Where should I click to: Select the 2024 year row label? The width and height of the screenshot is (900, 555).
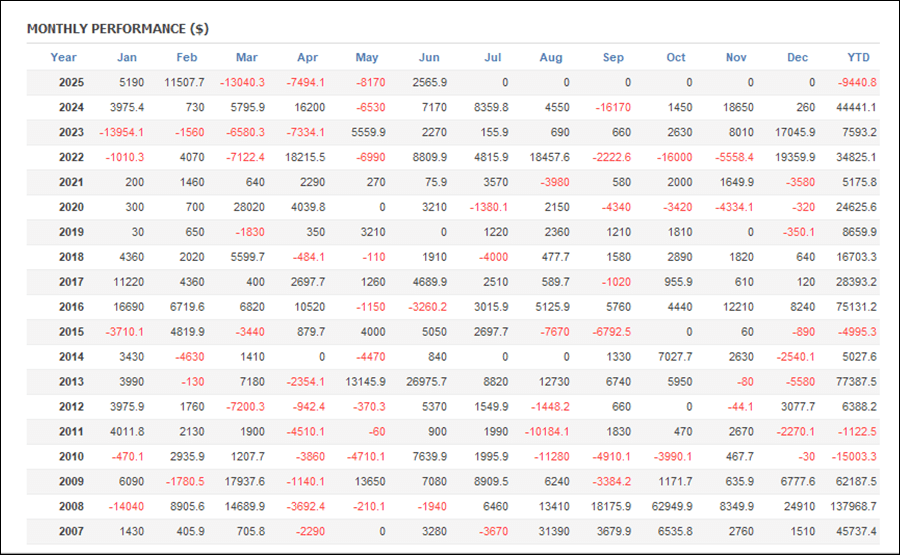click(71, 107)
